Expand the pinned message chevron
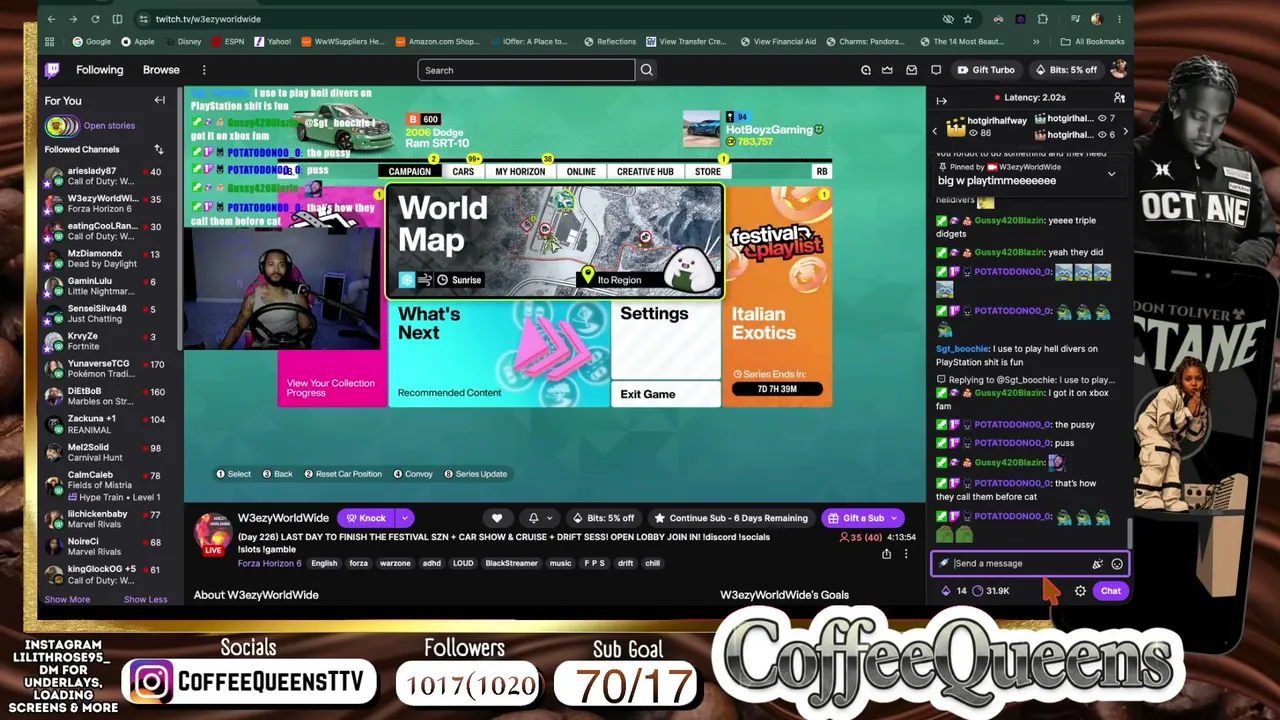1280x720 pixels. (1111, 174)
